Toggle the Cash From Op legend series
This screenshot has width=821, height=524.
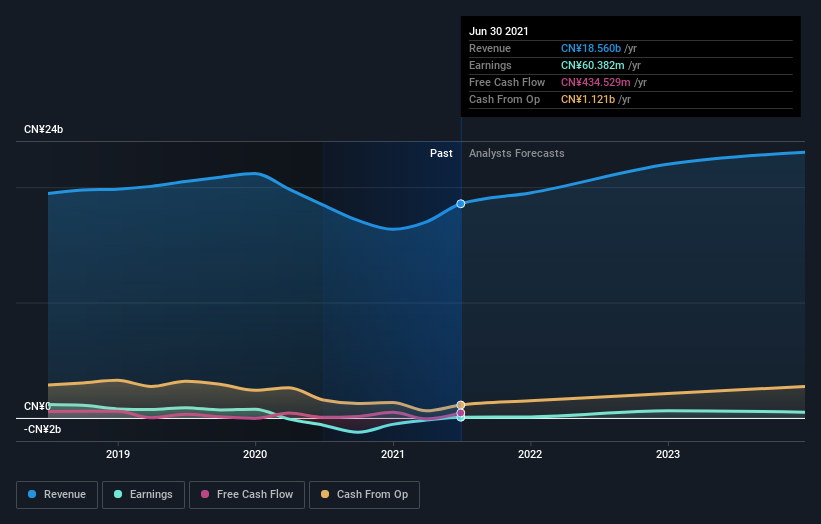[364, 495]
